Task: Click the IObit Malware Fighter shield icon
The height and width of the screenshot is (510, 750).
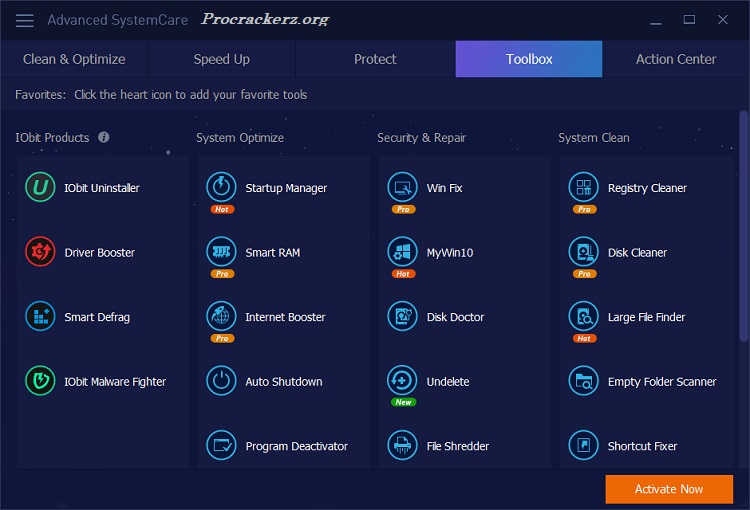Action: click(40, 381)
